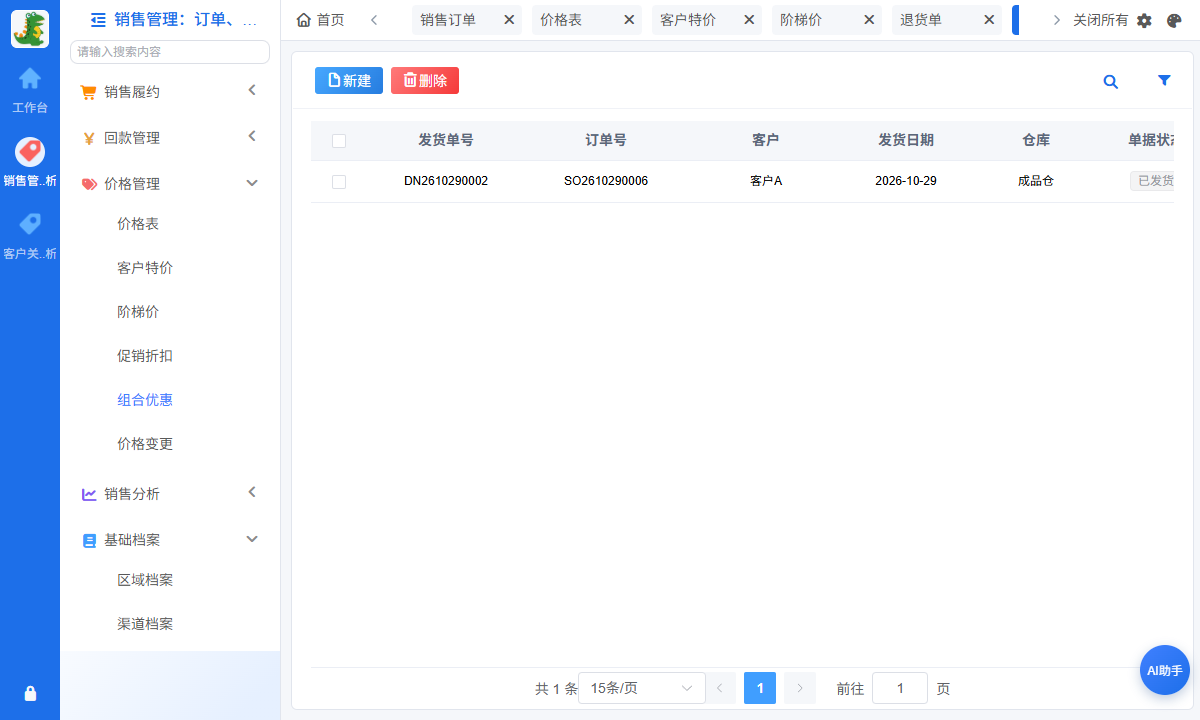1200x720 pixels.
Task: Click the 价格管理 tags icon
Action: pyautogui.click(x=89, y=184)
